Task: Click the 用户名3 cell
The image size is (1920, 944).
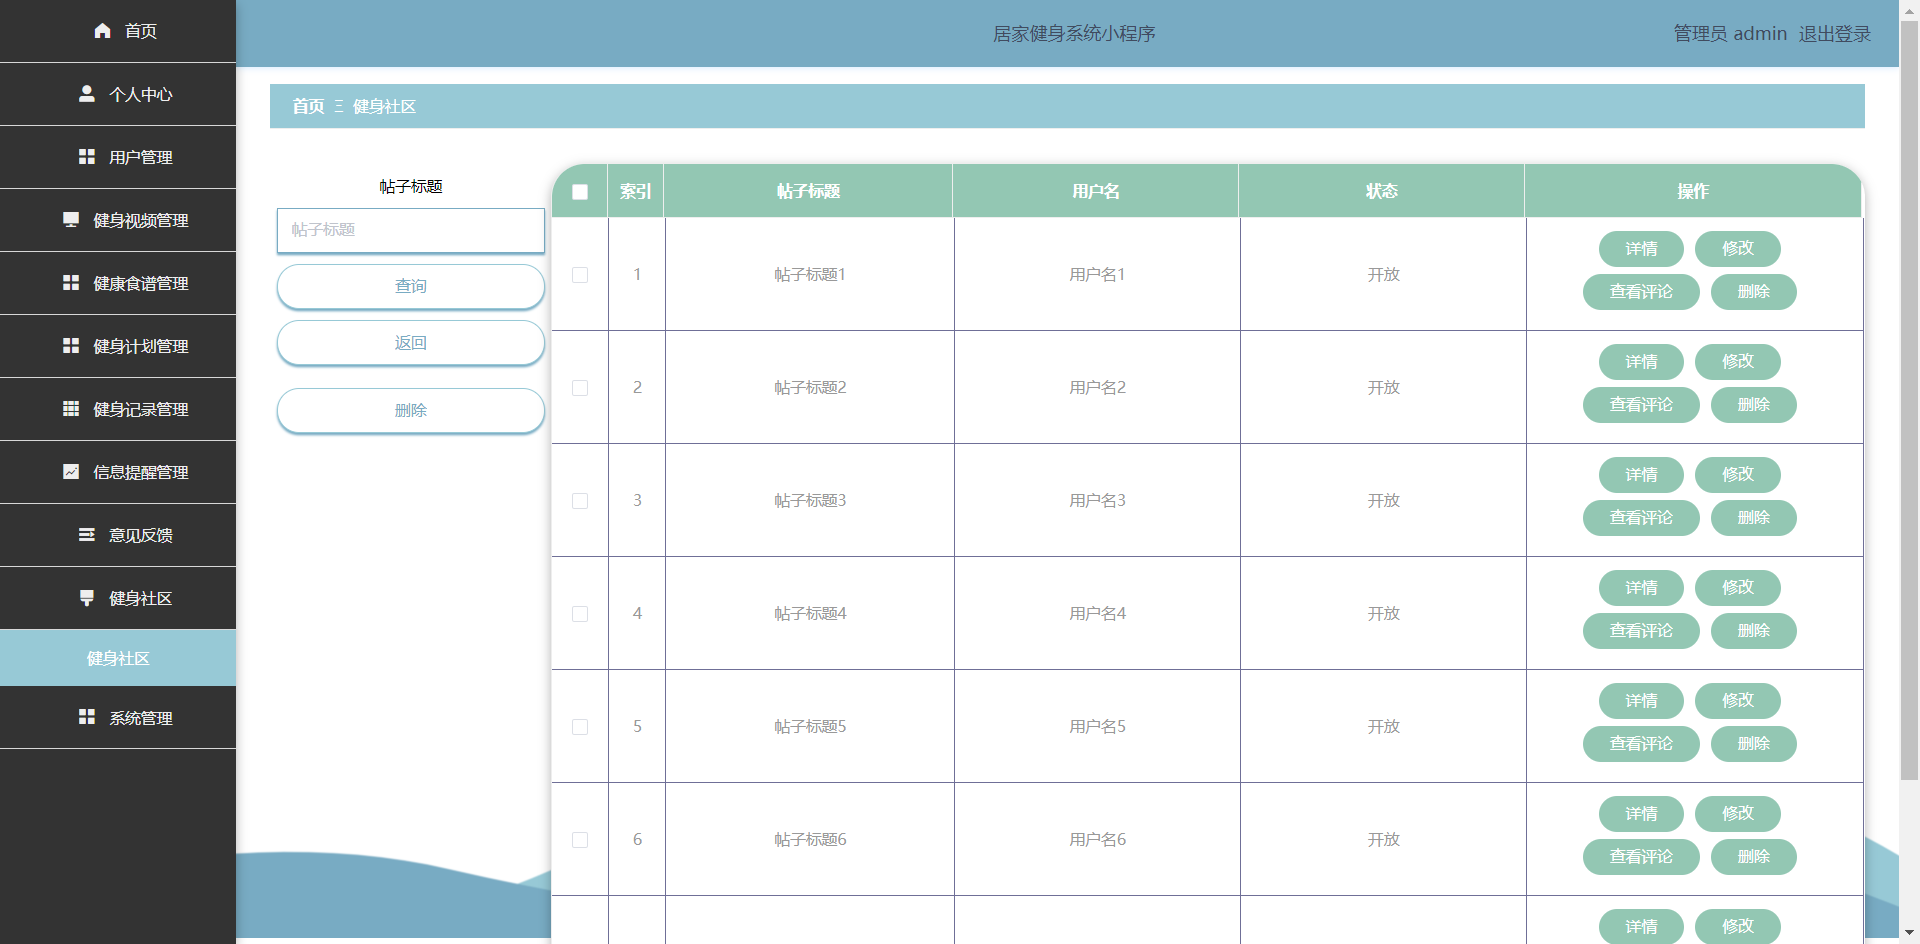Action: [x=1097, y=500]
